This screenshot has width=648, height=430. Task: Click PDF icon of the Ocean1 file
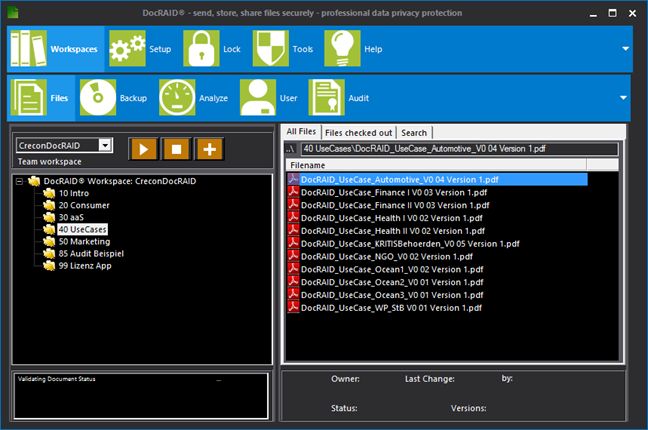(293, 269)
